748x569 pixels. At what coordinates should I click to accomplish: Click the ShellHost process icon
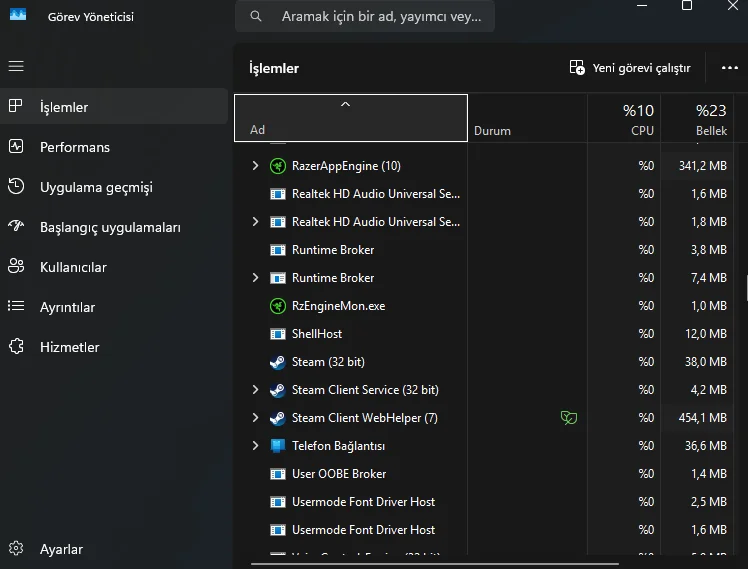(278, 334)
